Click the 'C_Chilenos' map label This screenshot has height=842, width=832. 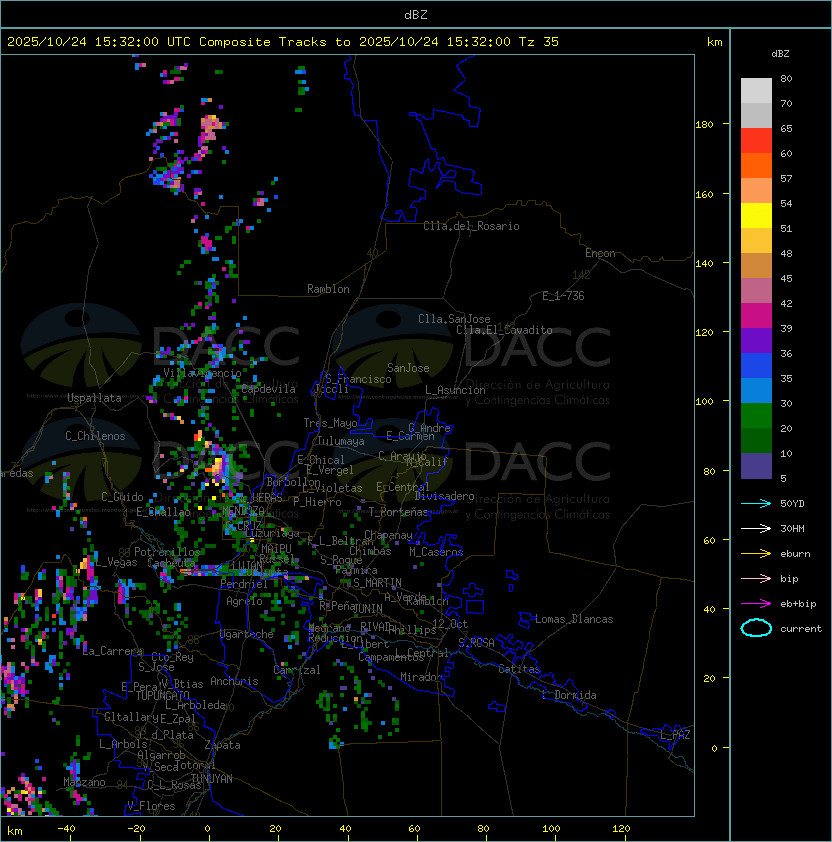95,436
